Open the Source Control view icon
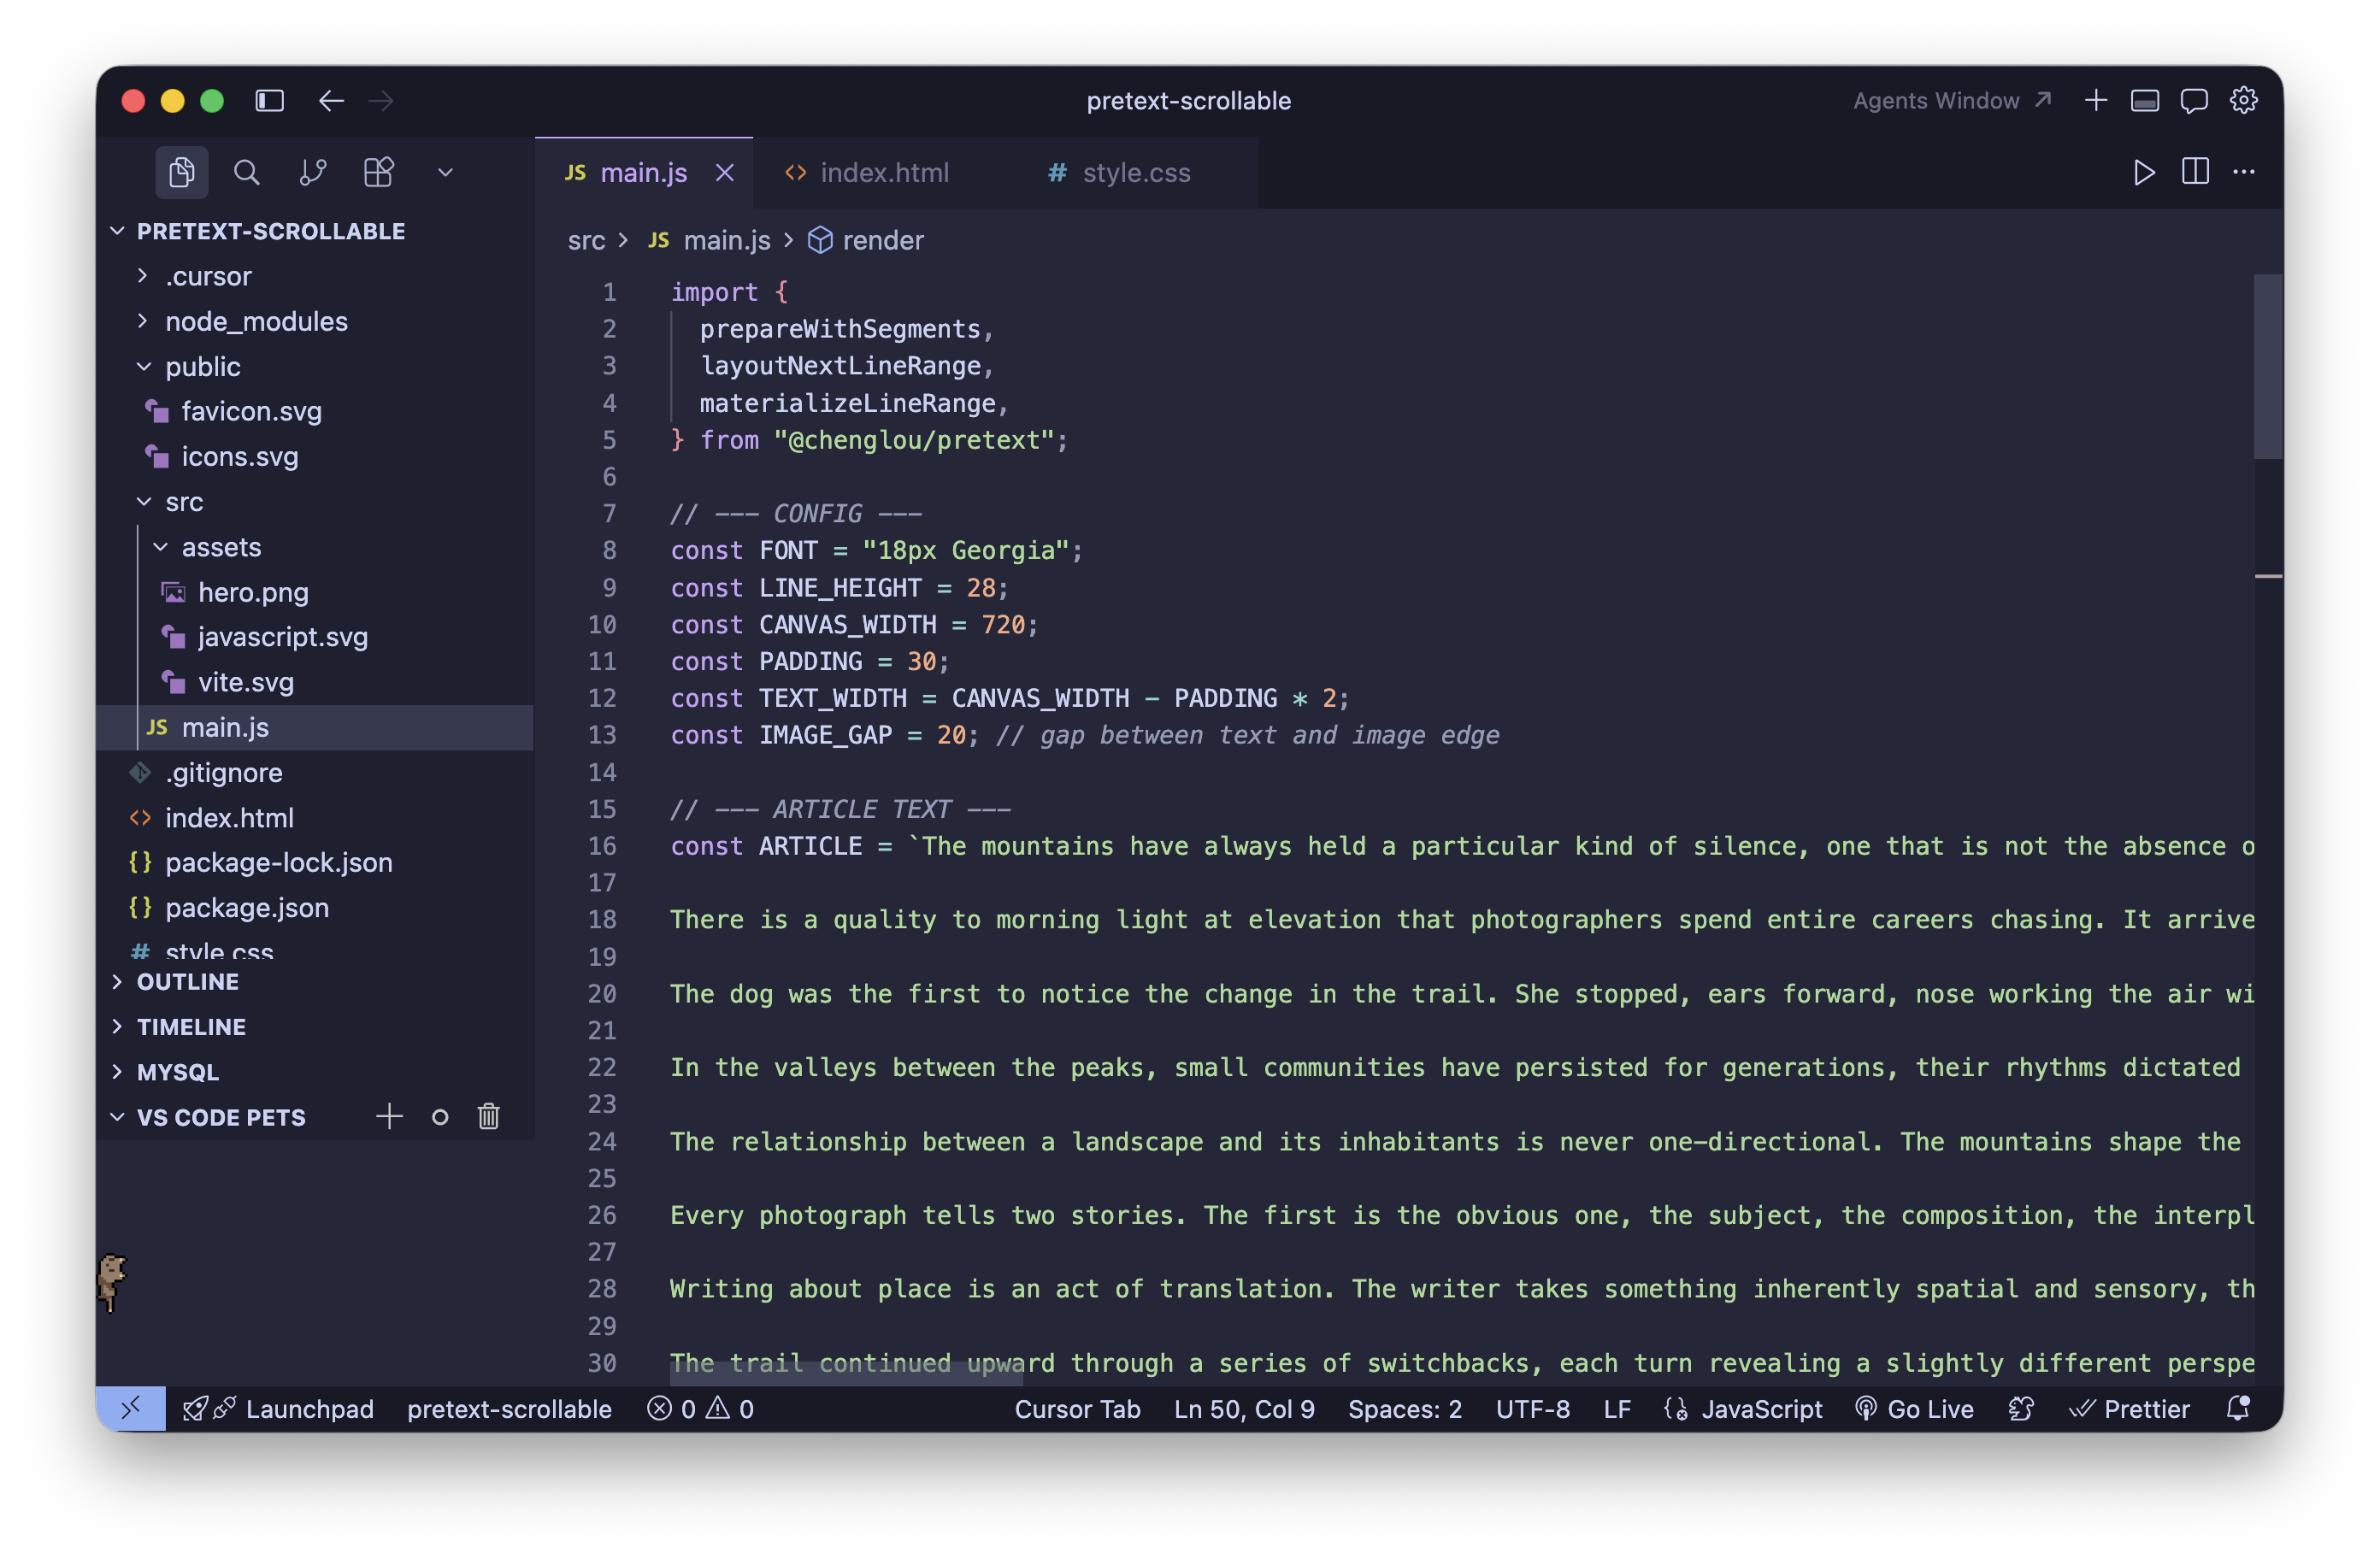 click(x=313, y=172)
